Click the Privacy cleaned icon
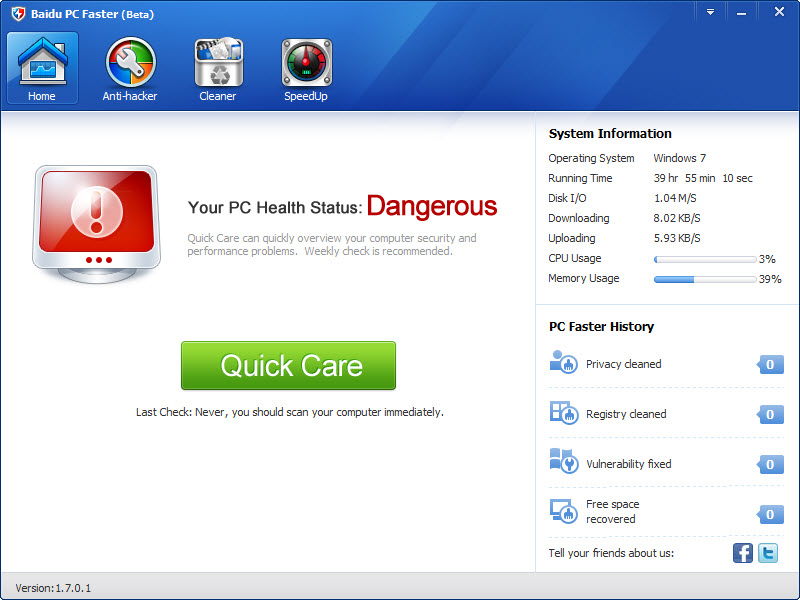This screenshot has width=800, height=600. (x=563, y=363)
